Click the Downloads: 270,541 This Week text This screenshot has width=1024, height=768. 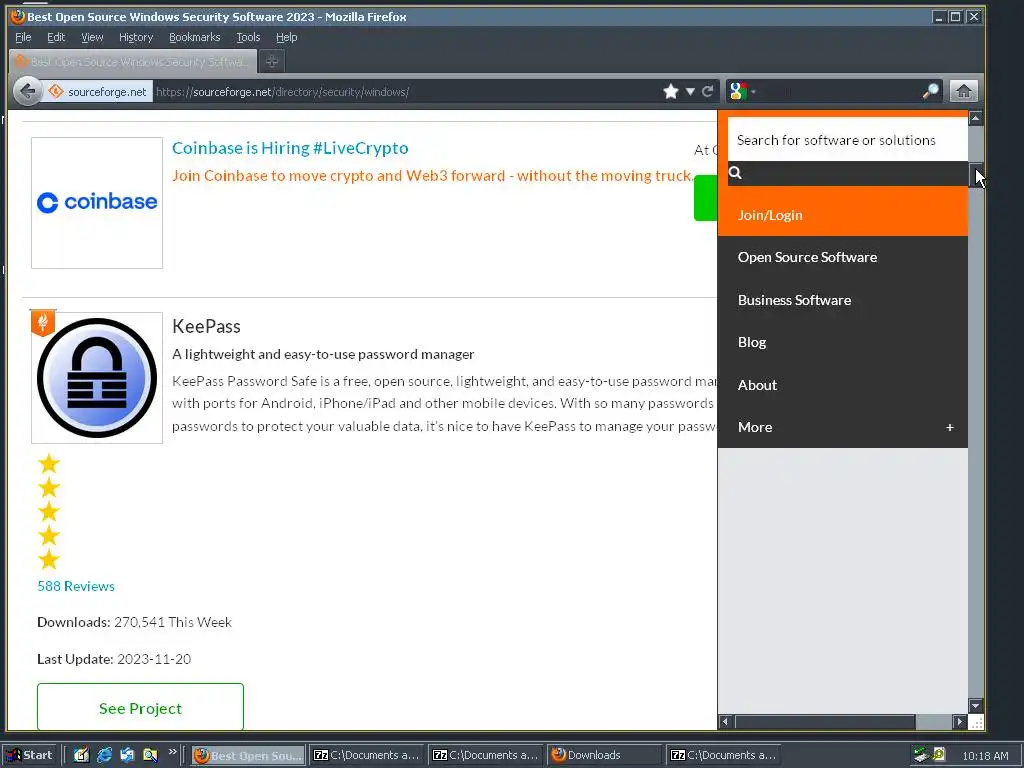coord(135,622)
